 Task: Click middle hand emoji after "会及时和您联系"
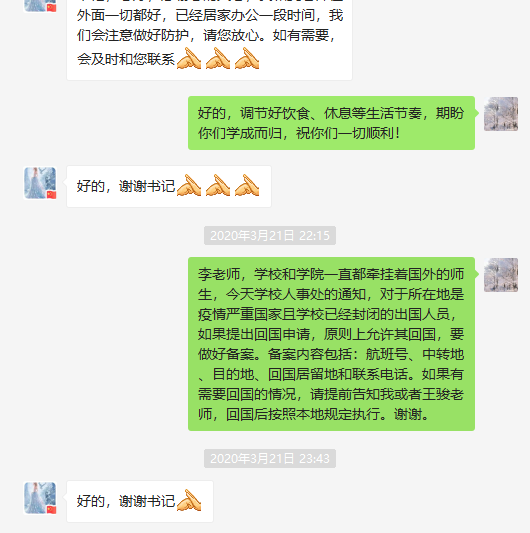218,58
